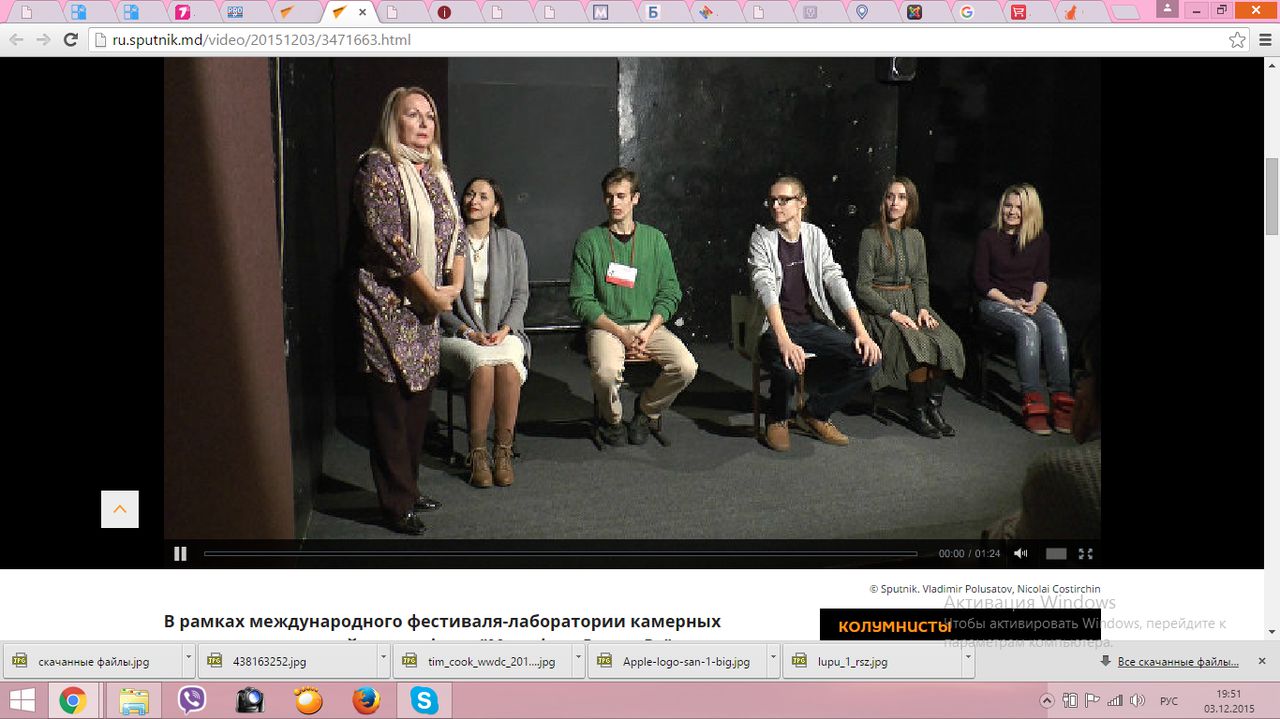Click the video time display 00:00 / 01:24
The height and width of the screenshot is (719, 1280).
[x=969, y=553]
